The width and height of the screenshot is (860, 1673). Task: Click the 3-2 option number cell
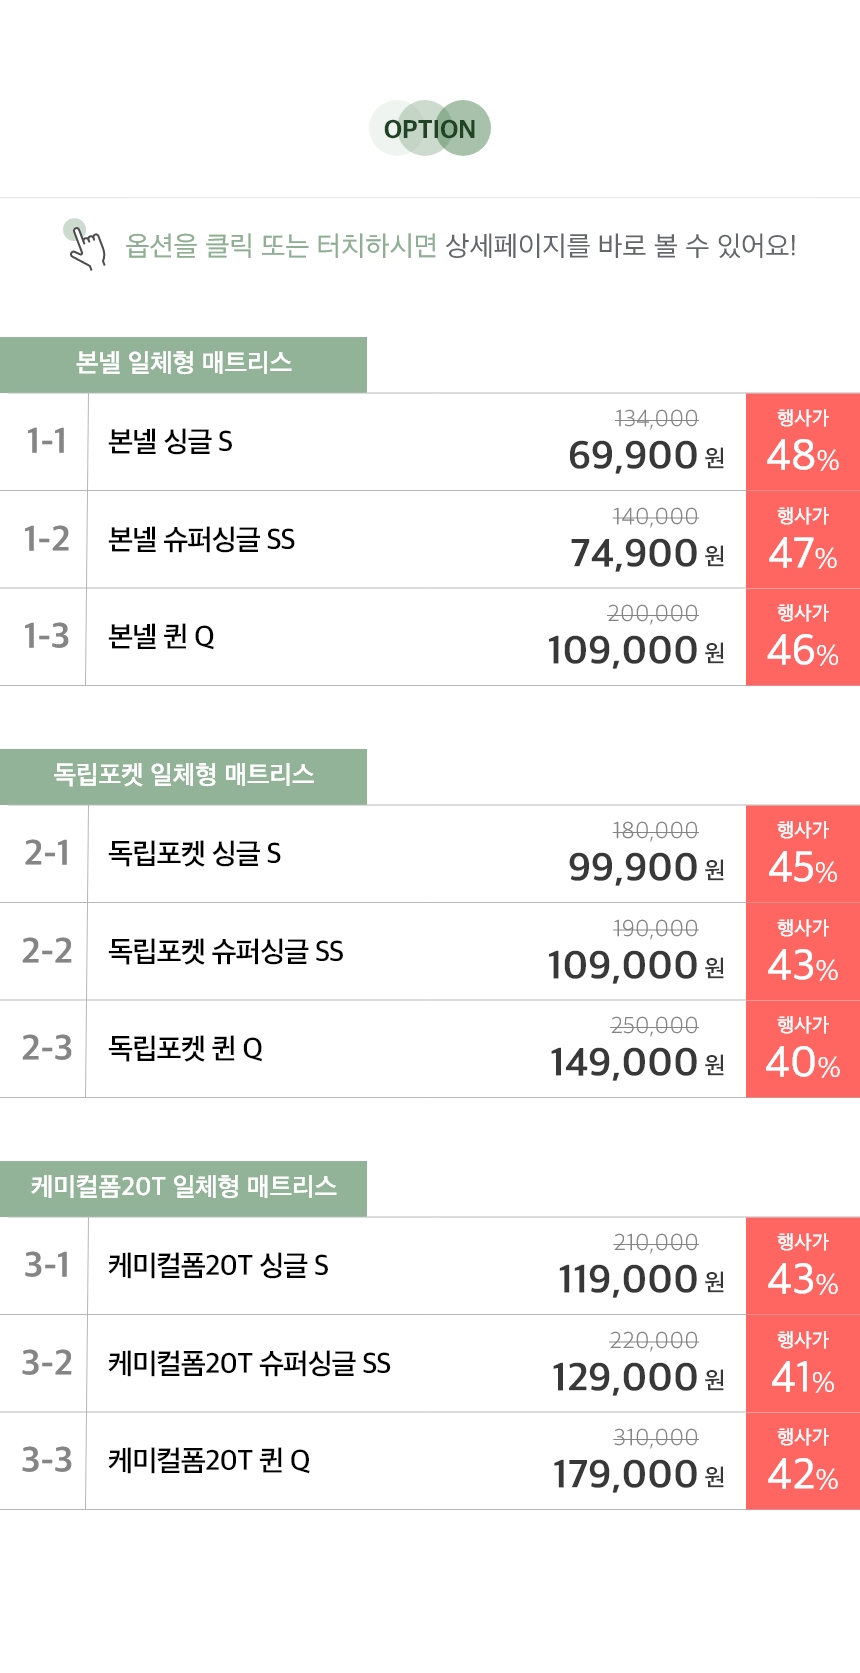coord(46,1364)
